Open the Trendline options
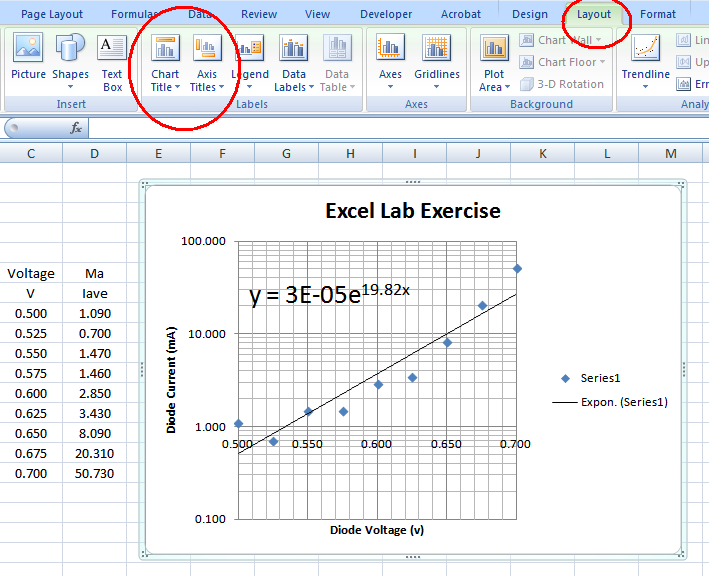 pos(645,61)
